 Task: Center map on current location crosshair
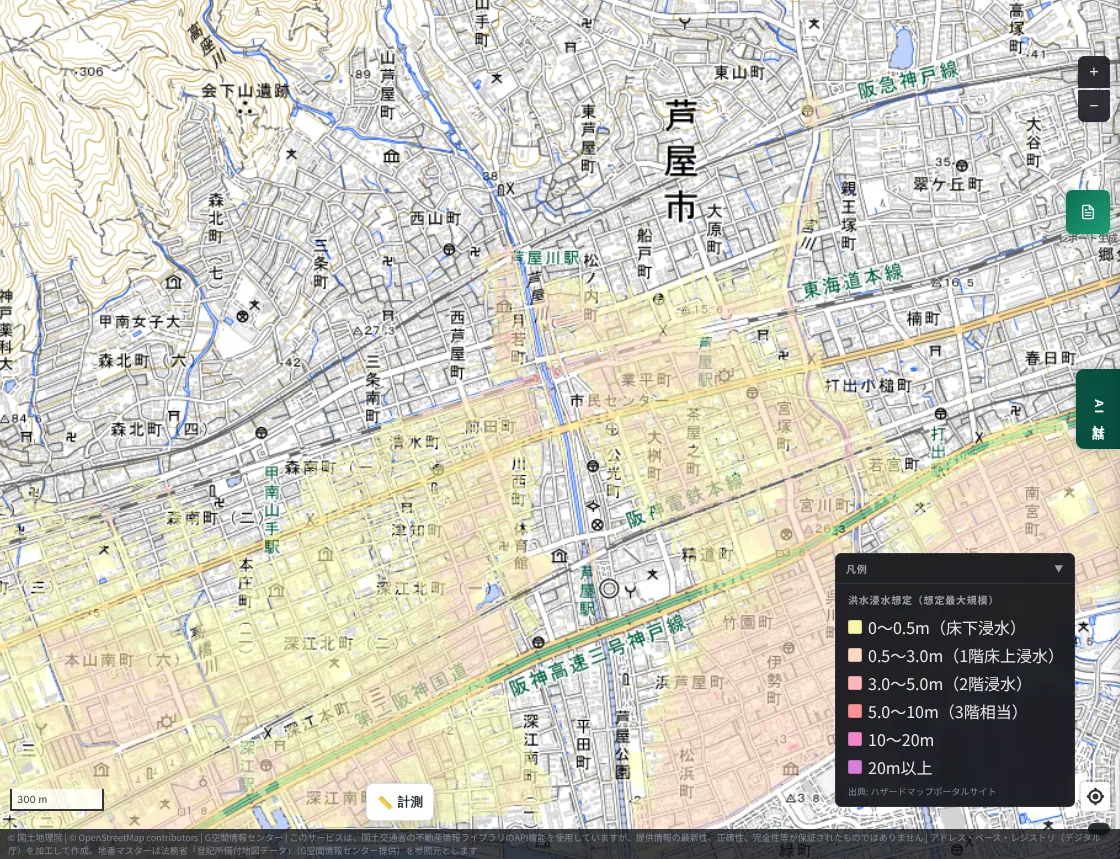tap(1095, 796)
